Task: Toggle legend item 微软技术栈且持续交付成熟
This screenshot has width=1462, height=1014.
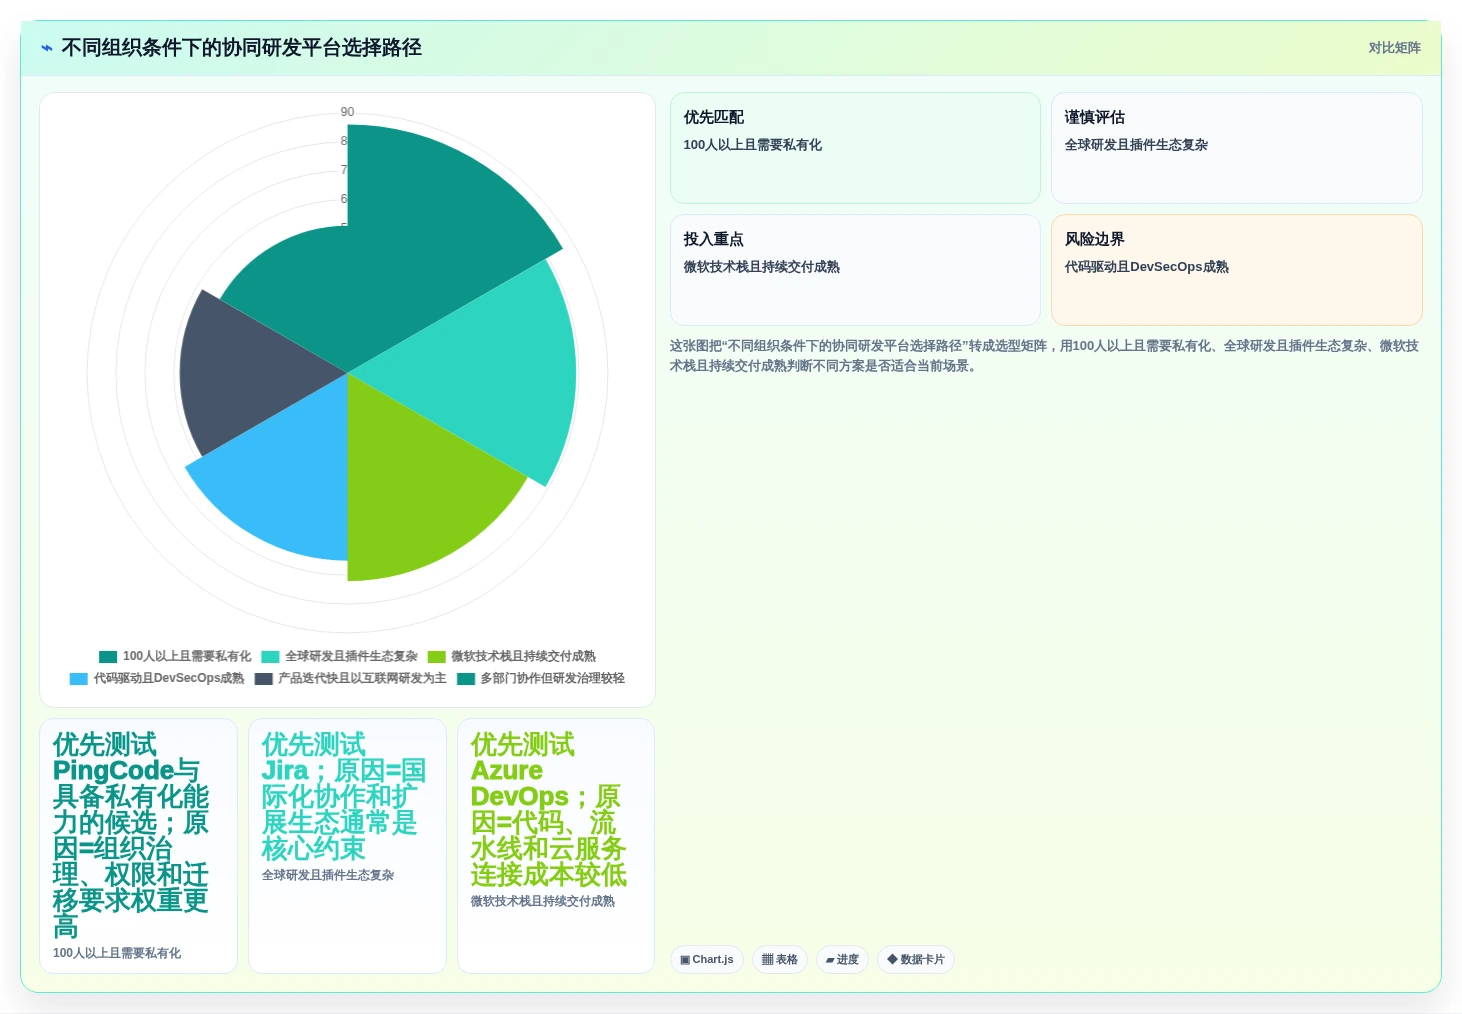Action: tap(511, 656)
